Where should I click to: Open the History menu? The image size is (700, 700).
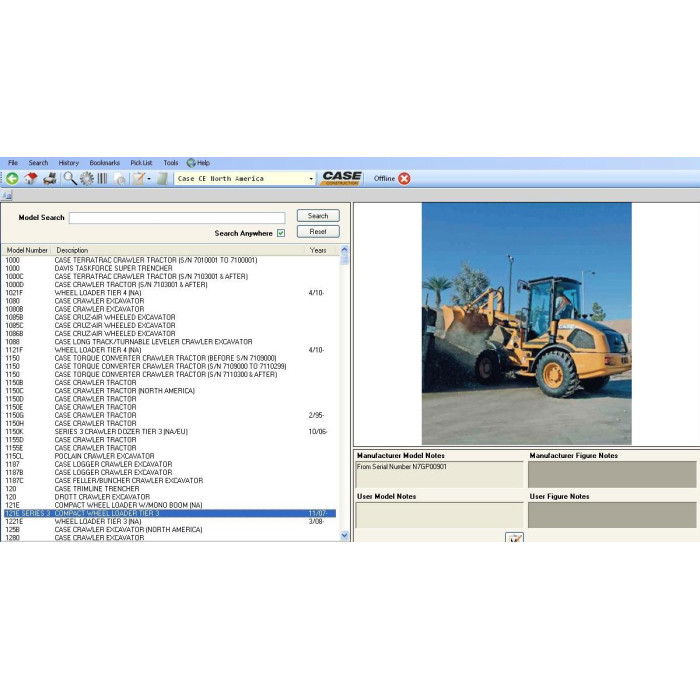(68, 163)
